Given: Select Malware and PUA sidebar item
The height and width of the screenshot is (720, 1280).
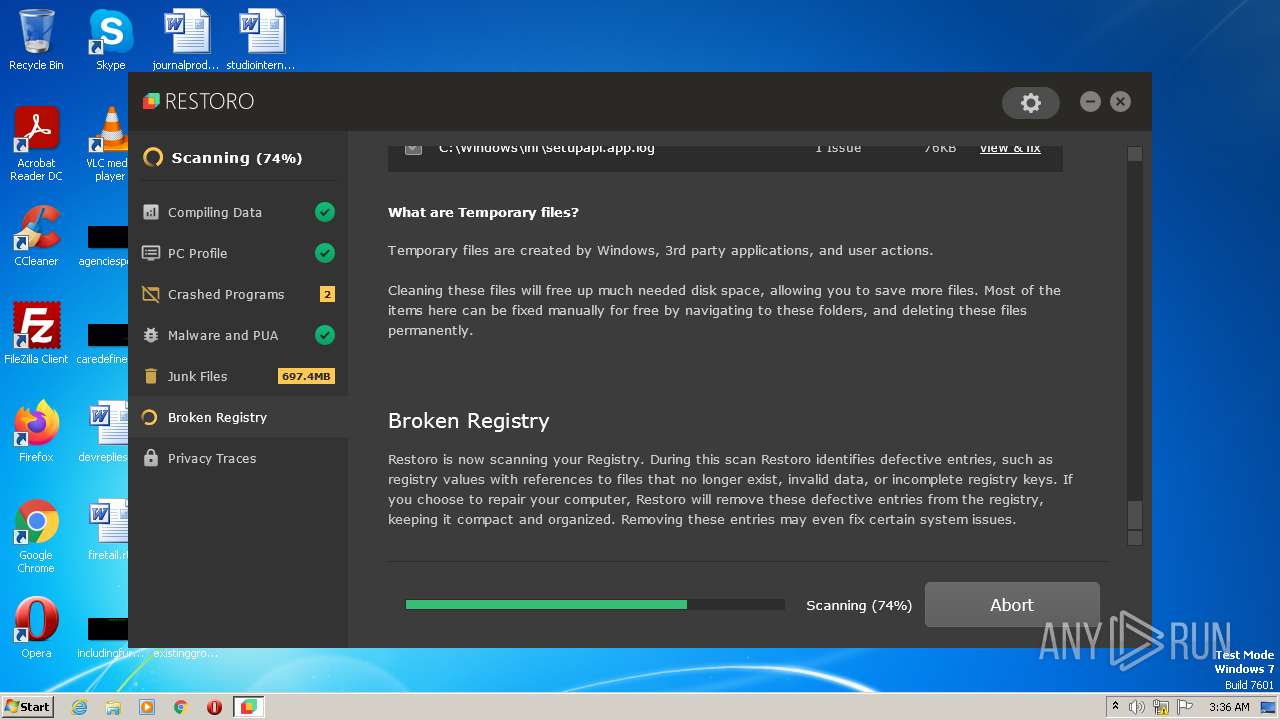Looking at the screenshot, I should tap(238, 335).
